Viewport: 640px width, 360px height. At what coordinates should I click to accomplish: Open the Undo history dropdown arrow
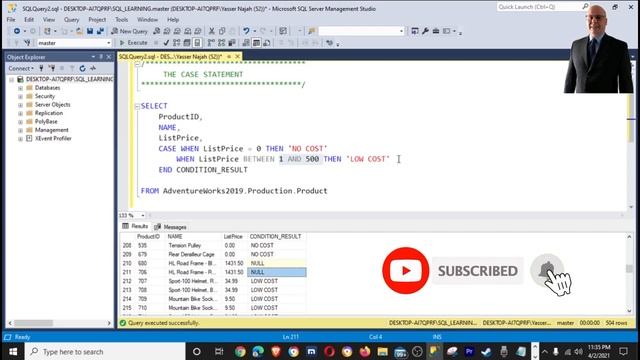[254, 31]
